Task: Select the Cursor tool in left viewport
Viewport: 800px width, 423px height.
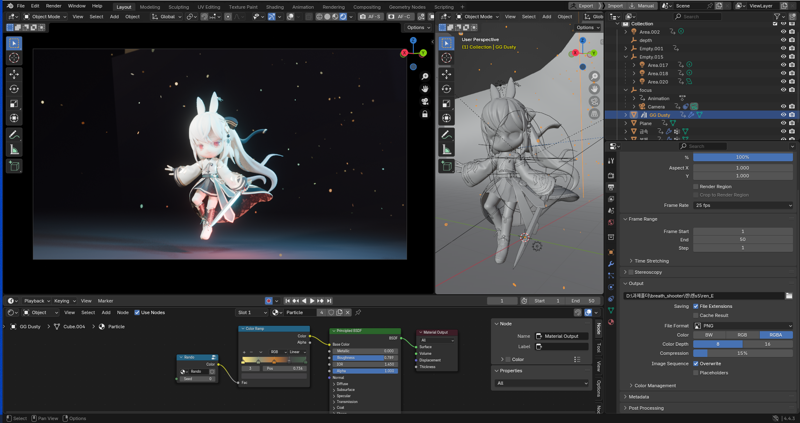Action: pyautogui.click(x=14, y=58)
